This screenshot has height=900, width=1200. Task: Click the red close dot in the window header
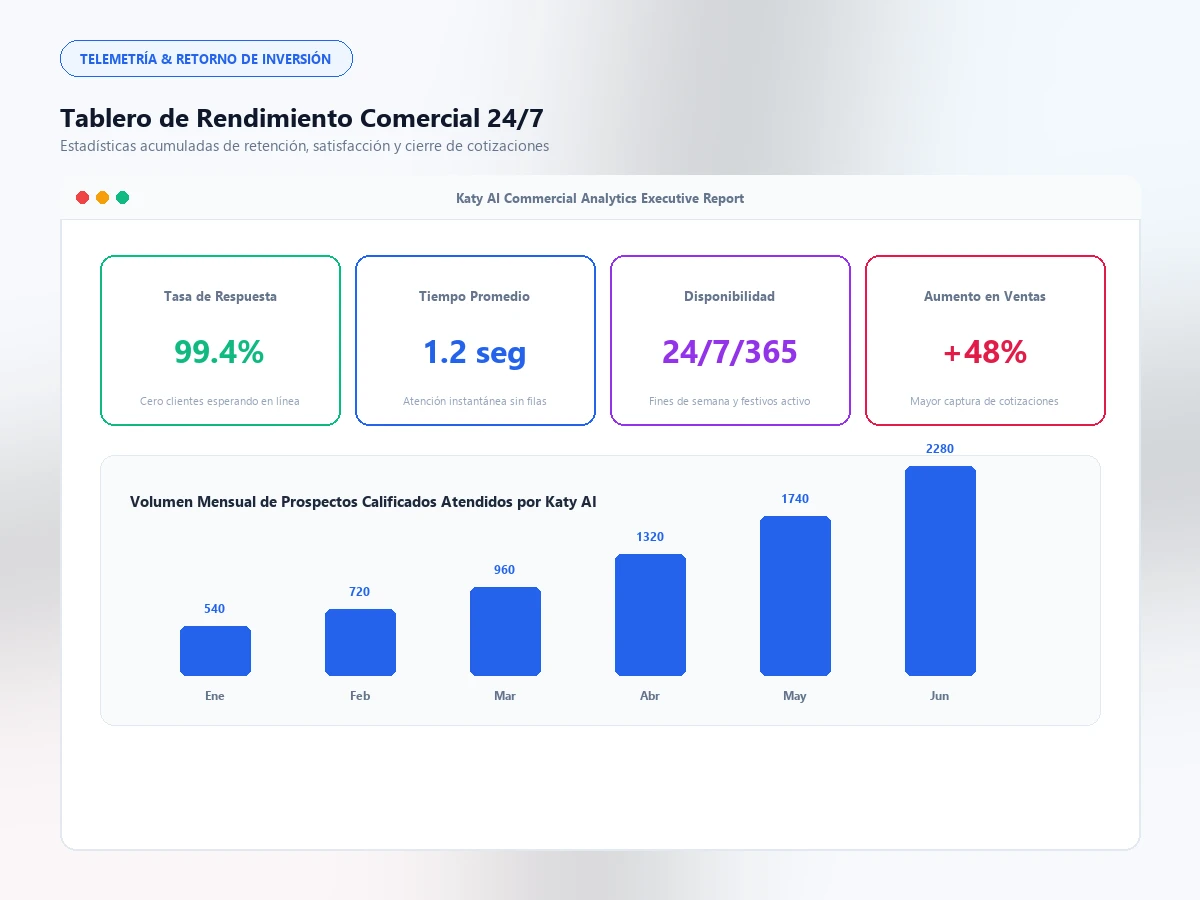tap(82, 198)
